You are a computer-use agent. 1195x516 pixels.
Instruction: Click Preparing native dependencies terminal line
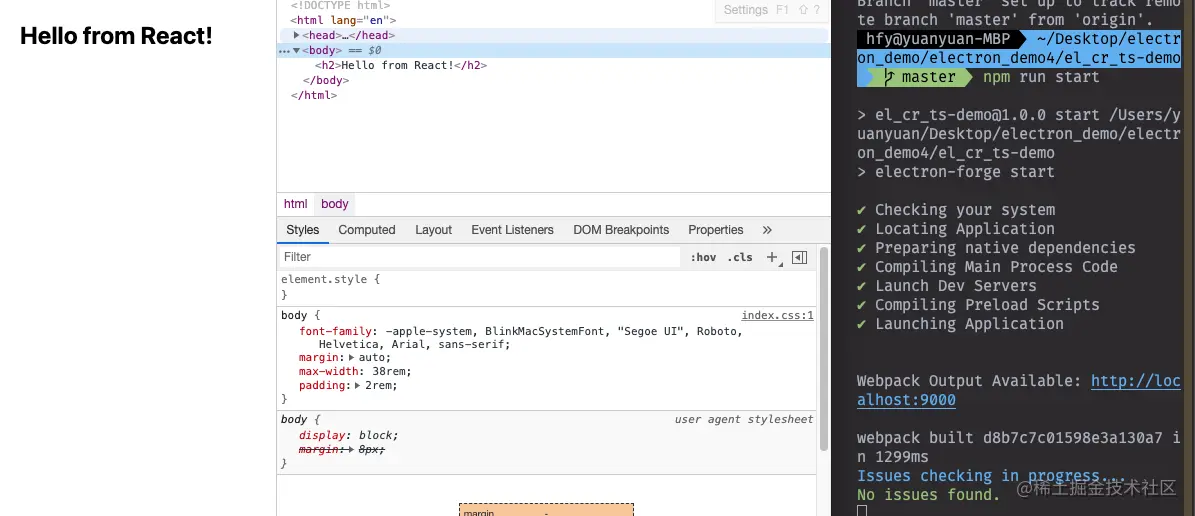pyautogui.click(x=996, y=248)
